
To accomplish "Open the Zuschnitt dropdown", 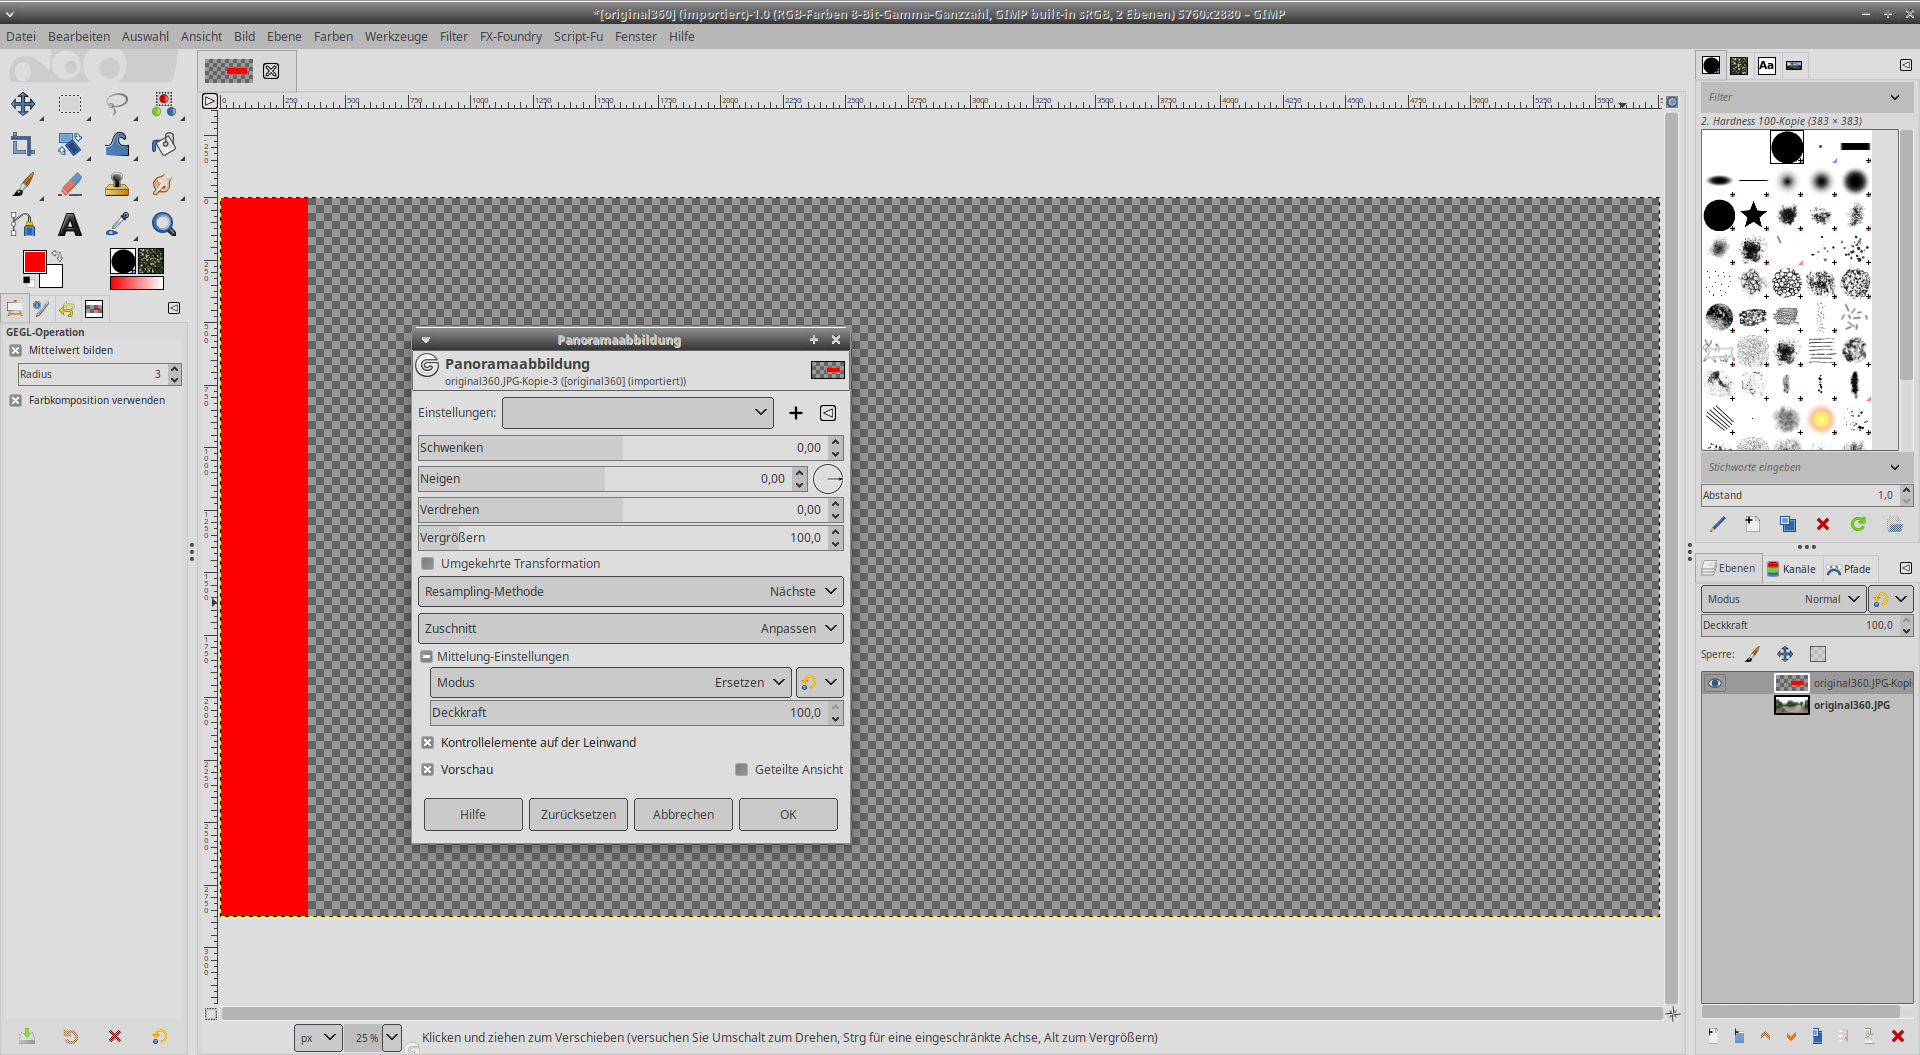I will click(x=630, y=629).
